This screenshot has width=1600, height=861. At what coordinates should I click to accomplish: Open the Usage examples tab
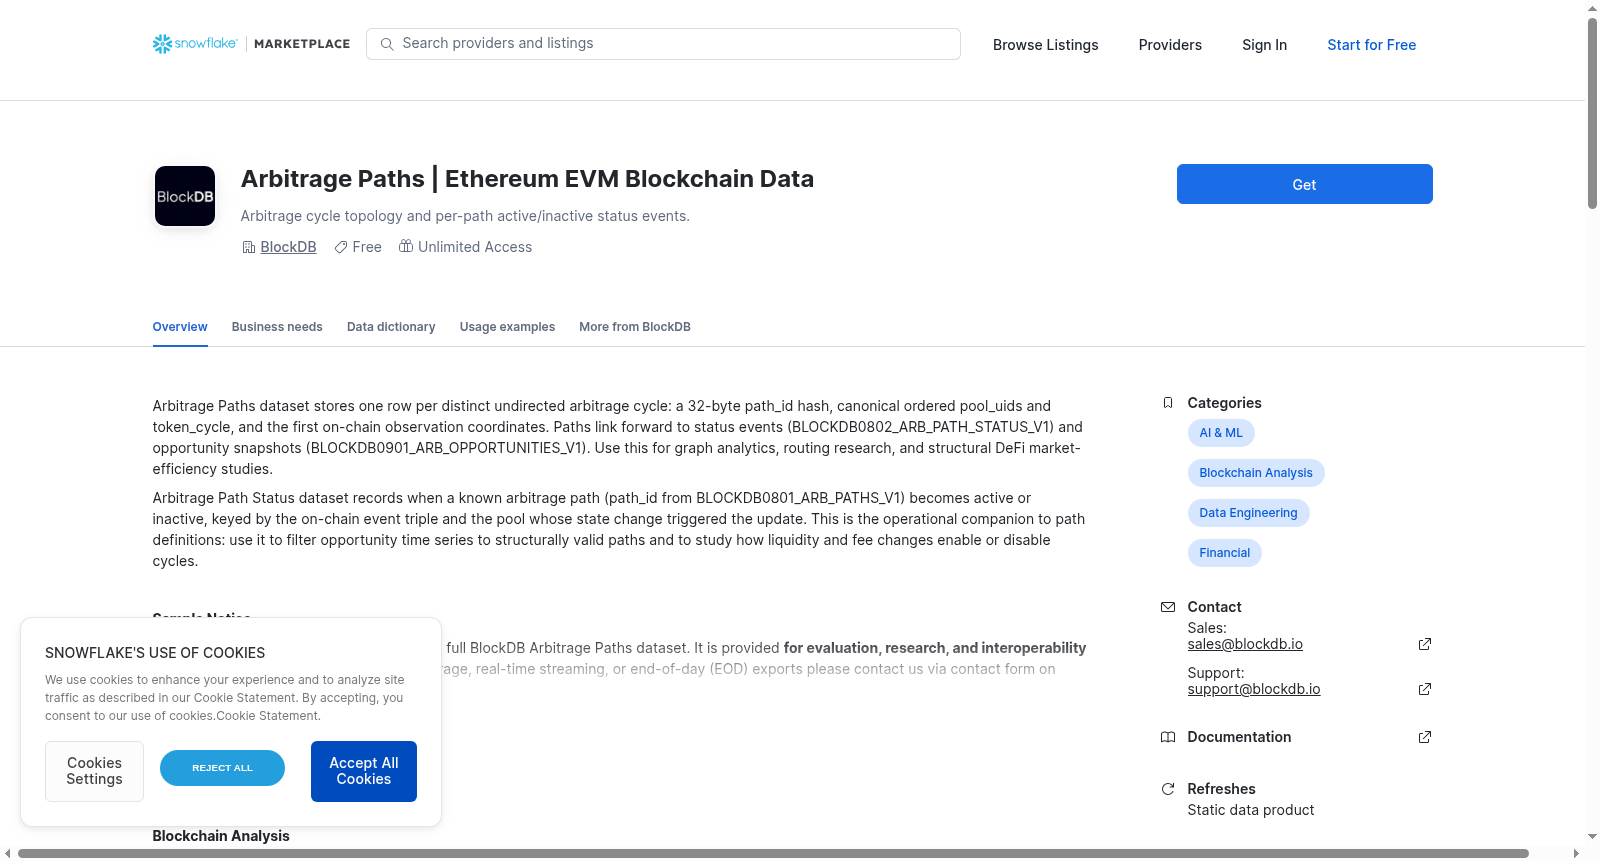(x=507, y=327)
